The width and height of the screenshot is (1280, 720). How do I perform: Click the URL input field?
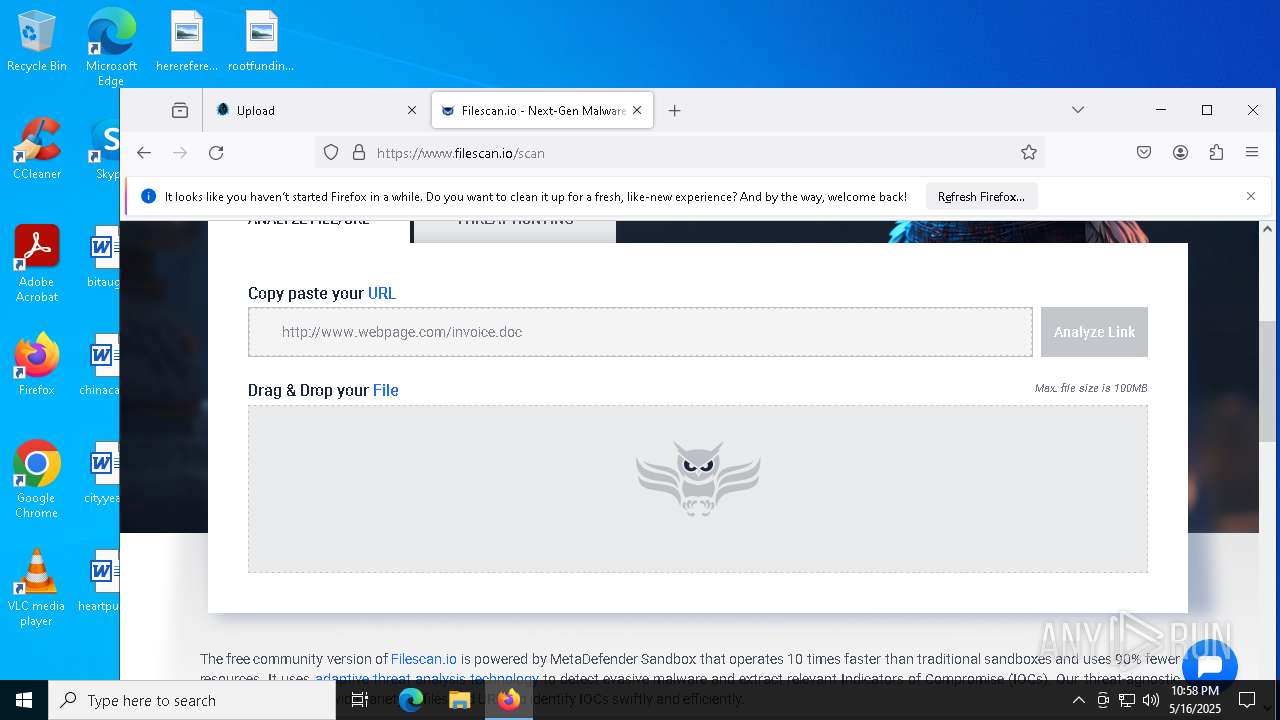pos(640,332)
